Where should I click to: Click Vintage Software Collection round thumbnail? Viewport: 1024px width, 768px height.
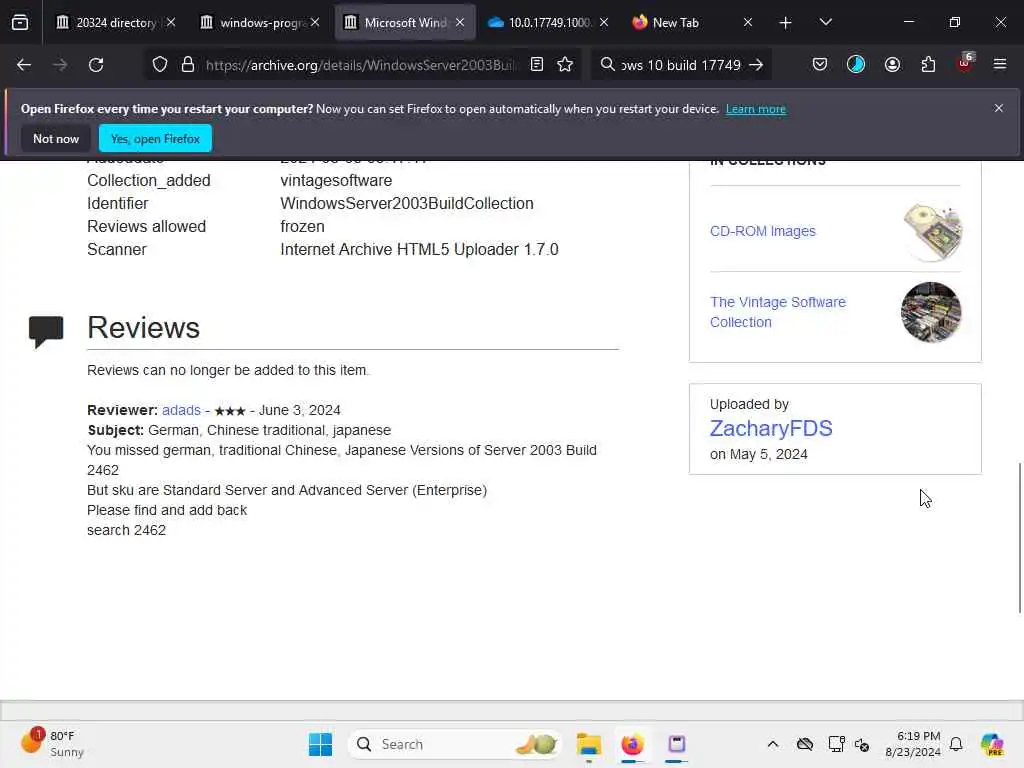(931, 312)
